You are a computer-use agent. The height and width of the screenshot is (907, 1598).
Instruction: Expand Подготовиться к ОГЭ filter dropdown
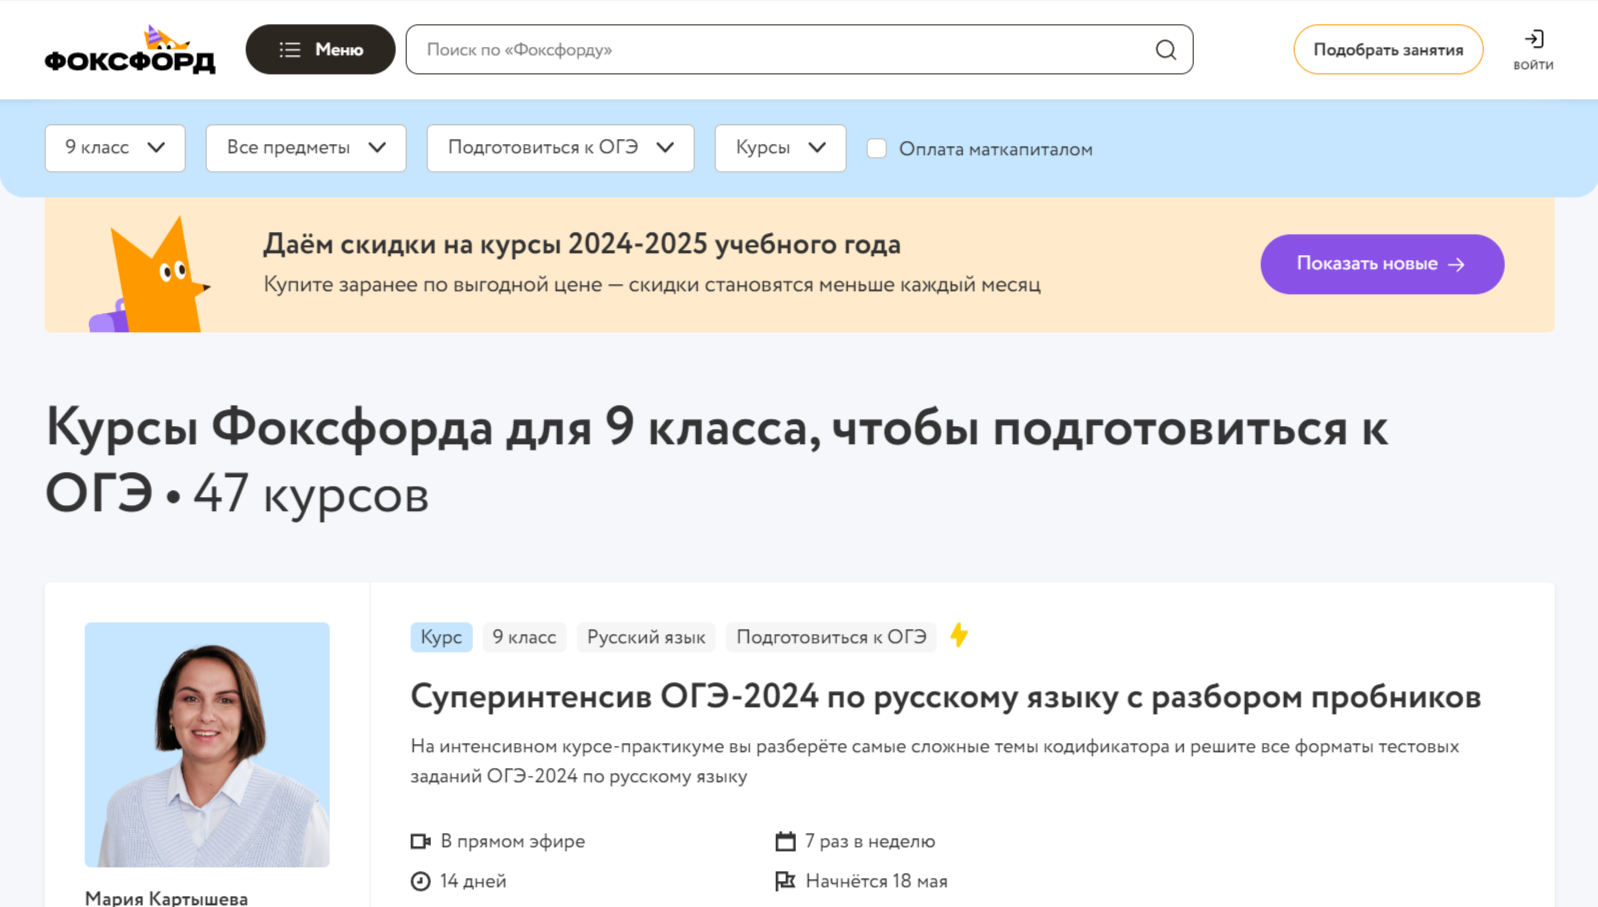[x=560, y=148]
